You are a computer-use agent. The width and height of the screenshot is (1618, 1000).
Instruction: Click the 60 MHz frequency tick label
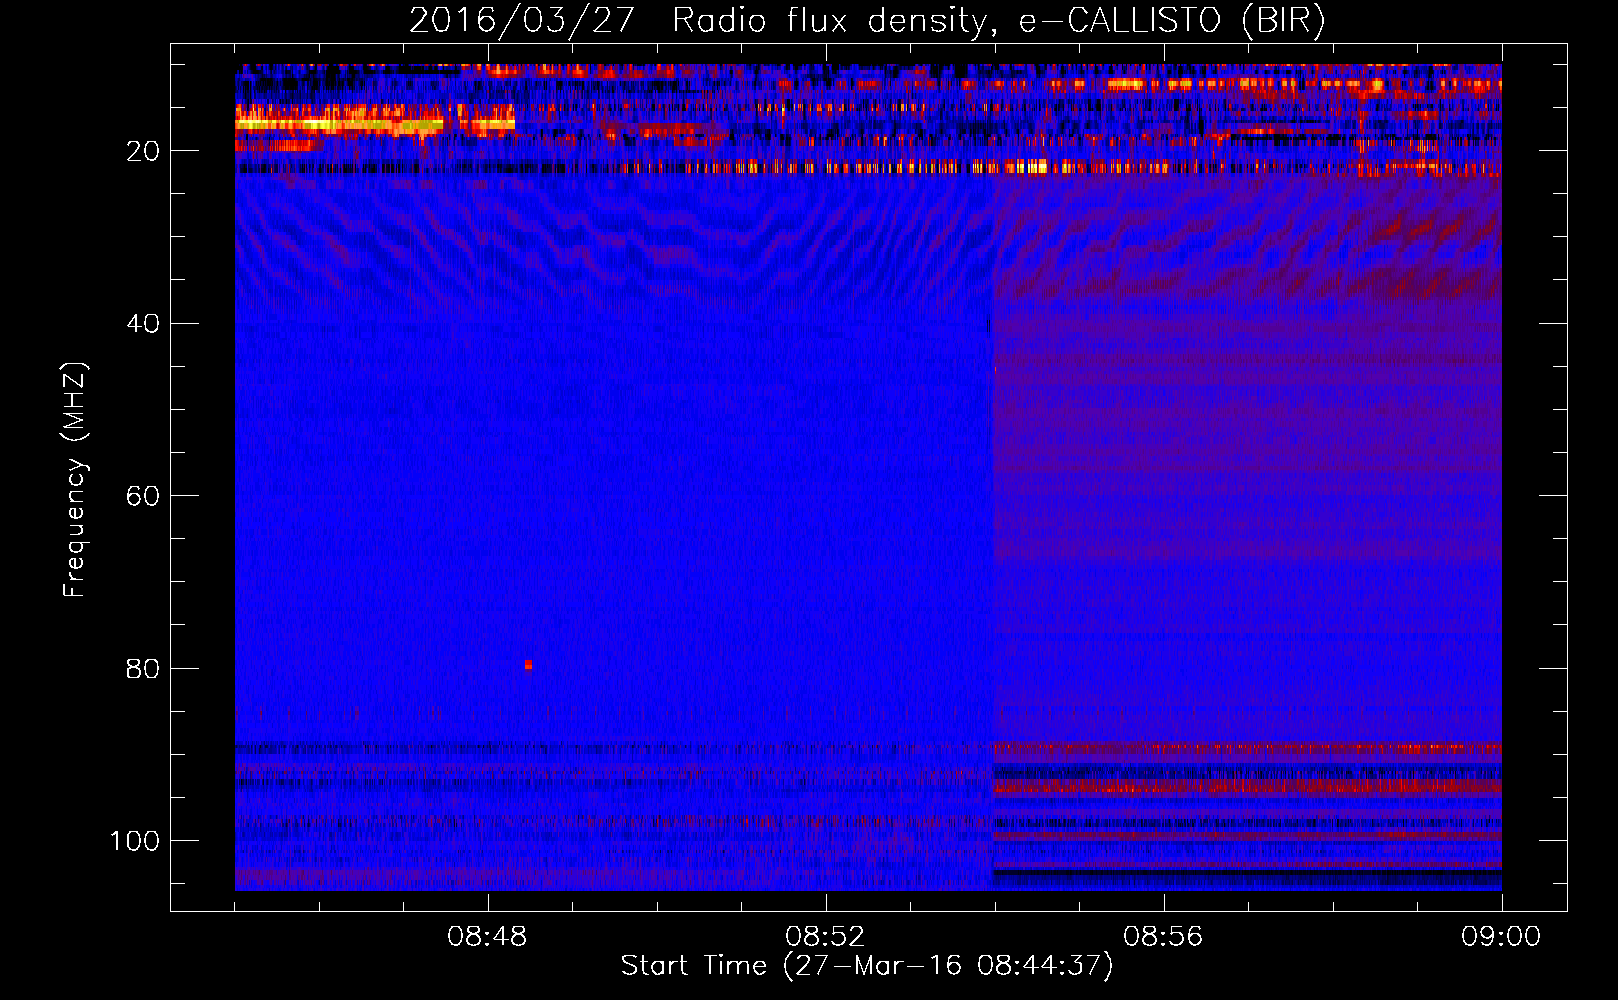[143, 497]
